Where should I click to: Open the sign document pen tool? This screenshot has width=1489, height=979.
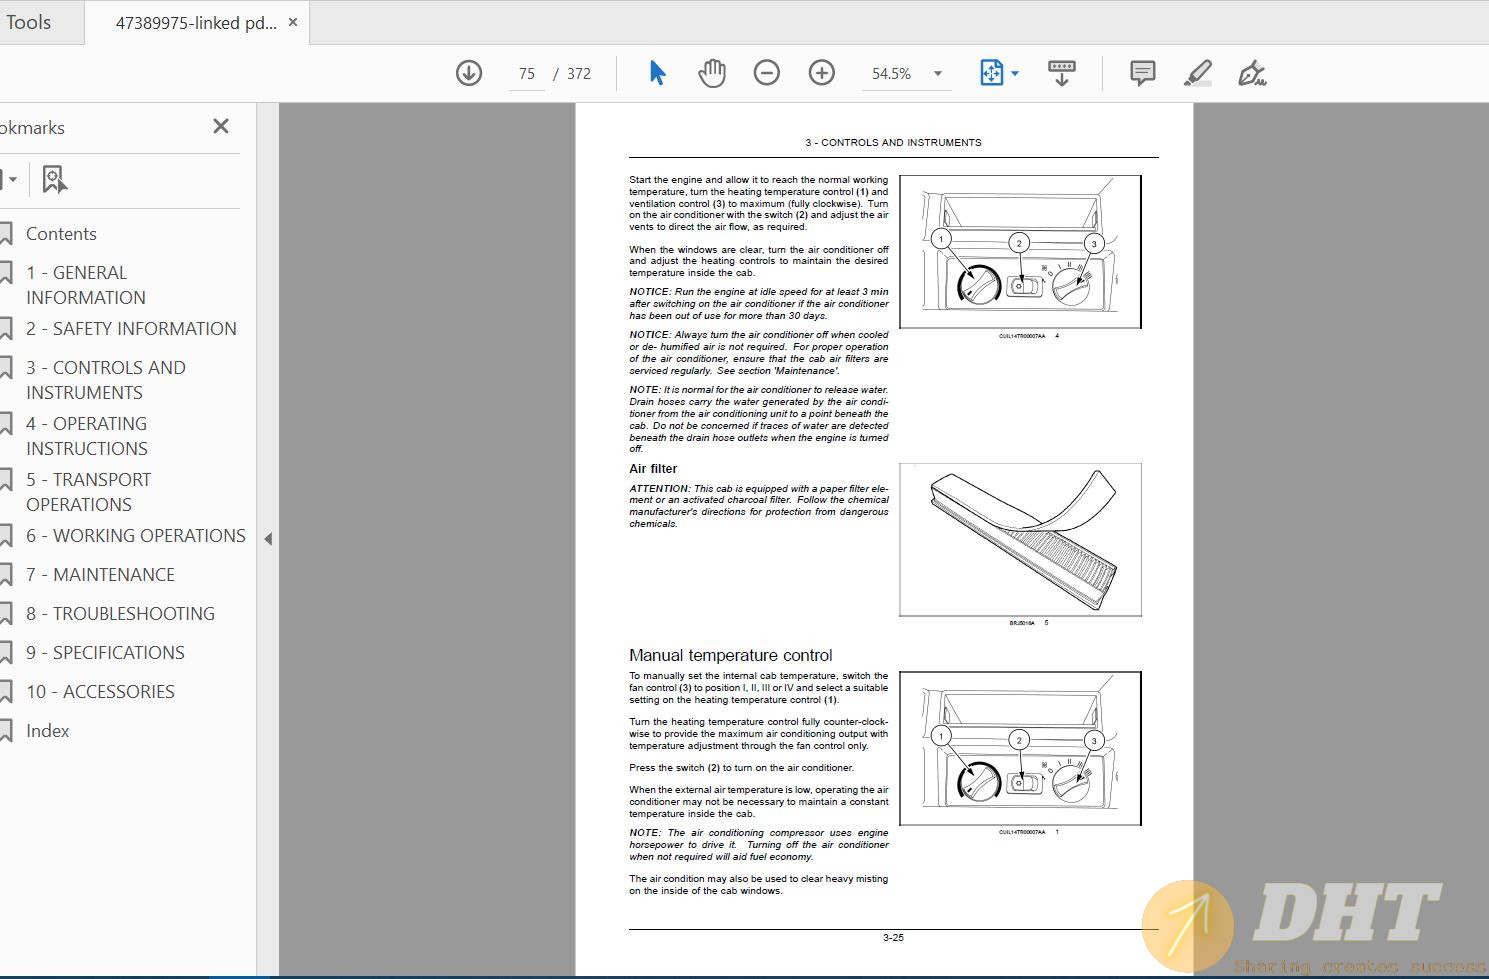[1251, 73]
